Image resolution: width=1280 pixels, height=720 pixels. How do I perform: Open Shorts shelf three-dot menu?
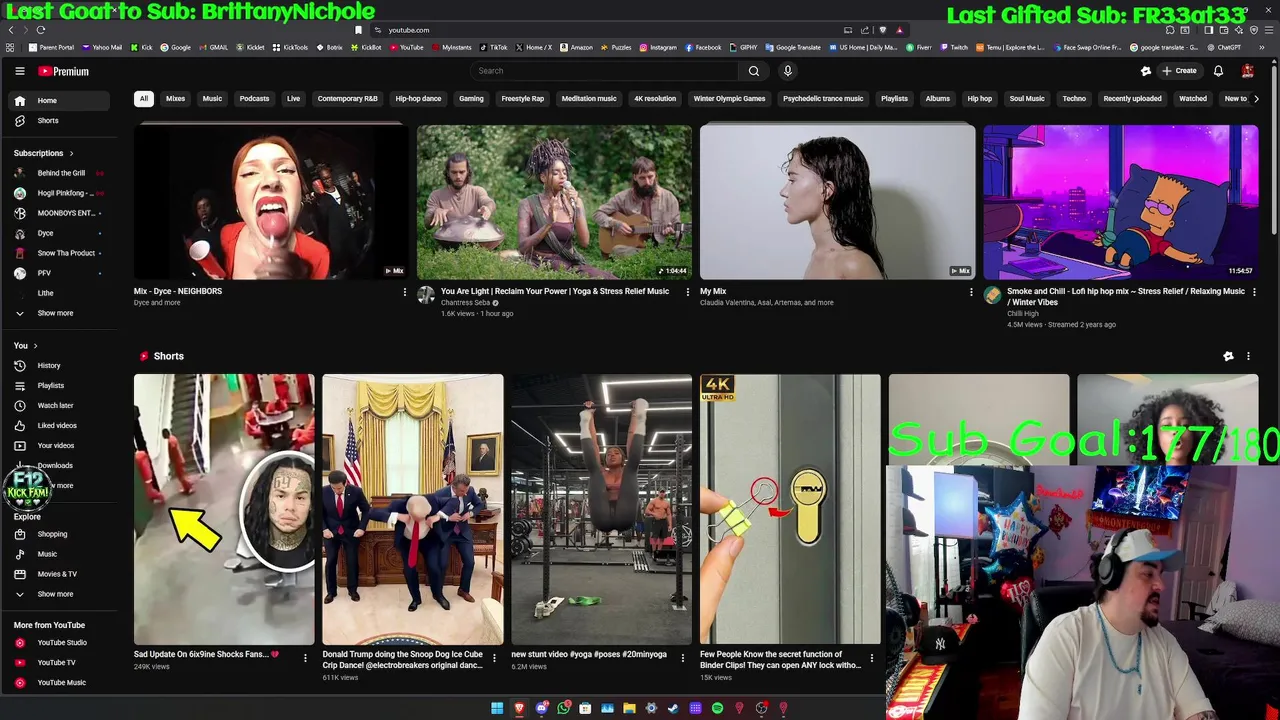[1248, 356]
